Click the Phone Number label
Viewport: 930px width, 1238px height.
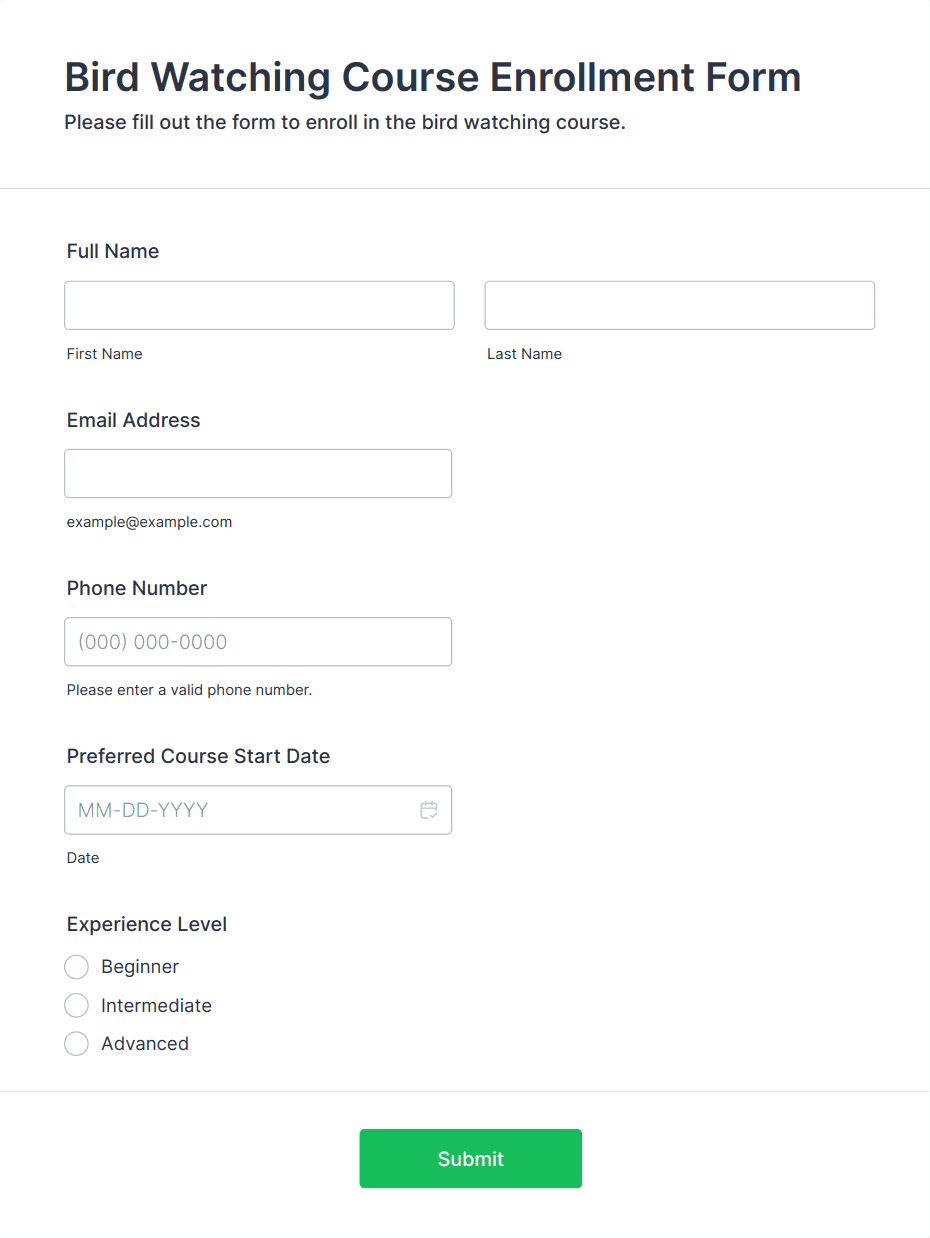[137, 588]
